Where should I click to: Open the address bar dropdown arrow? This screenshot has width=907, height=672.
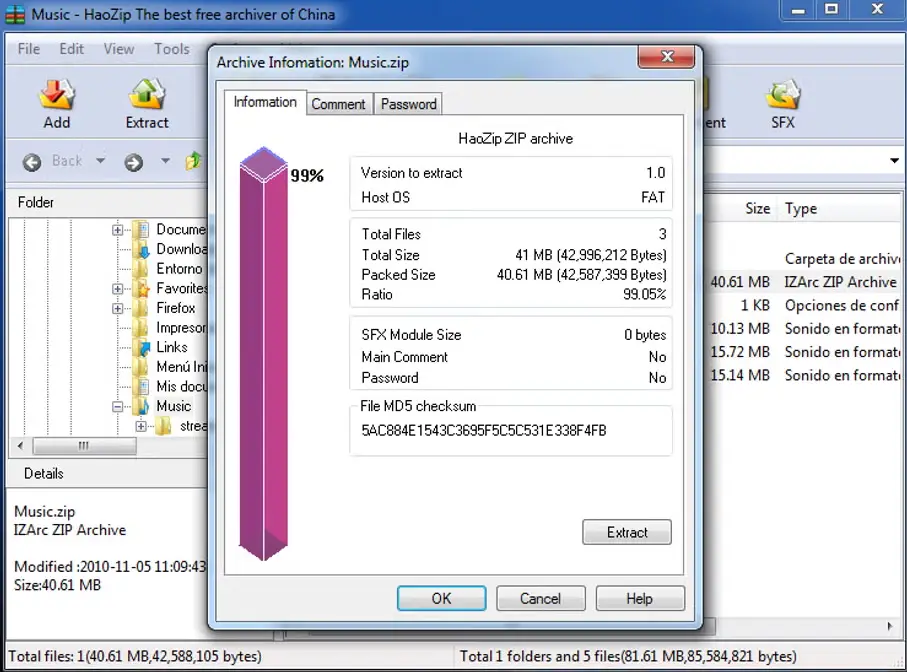click(894, 161)
